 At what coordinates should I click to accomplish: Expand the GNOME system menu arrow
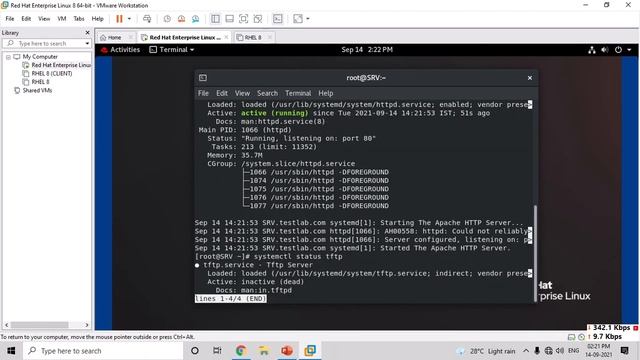[x=629, y=50]
